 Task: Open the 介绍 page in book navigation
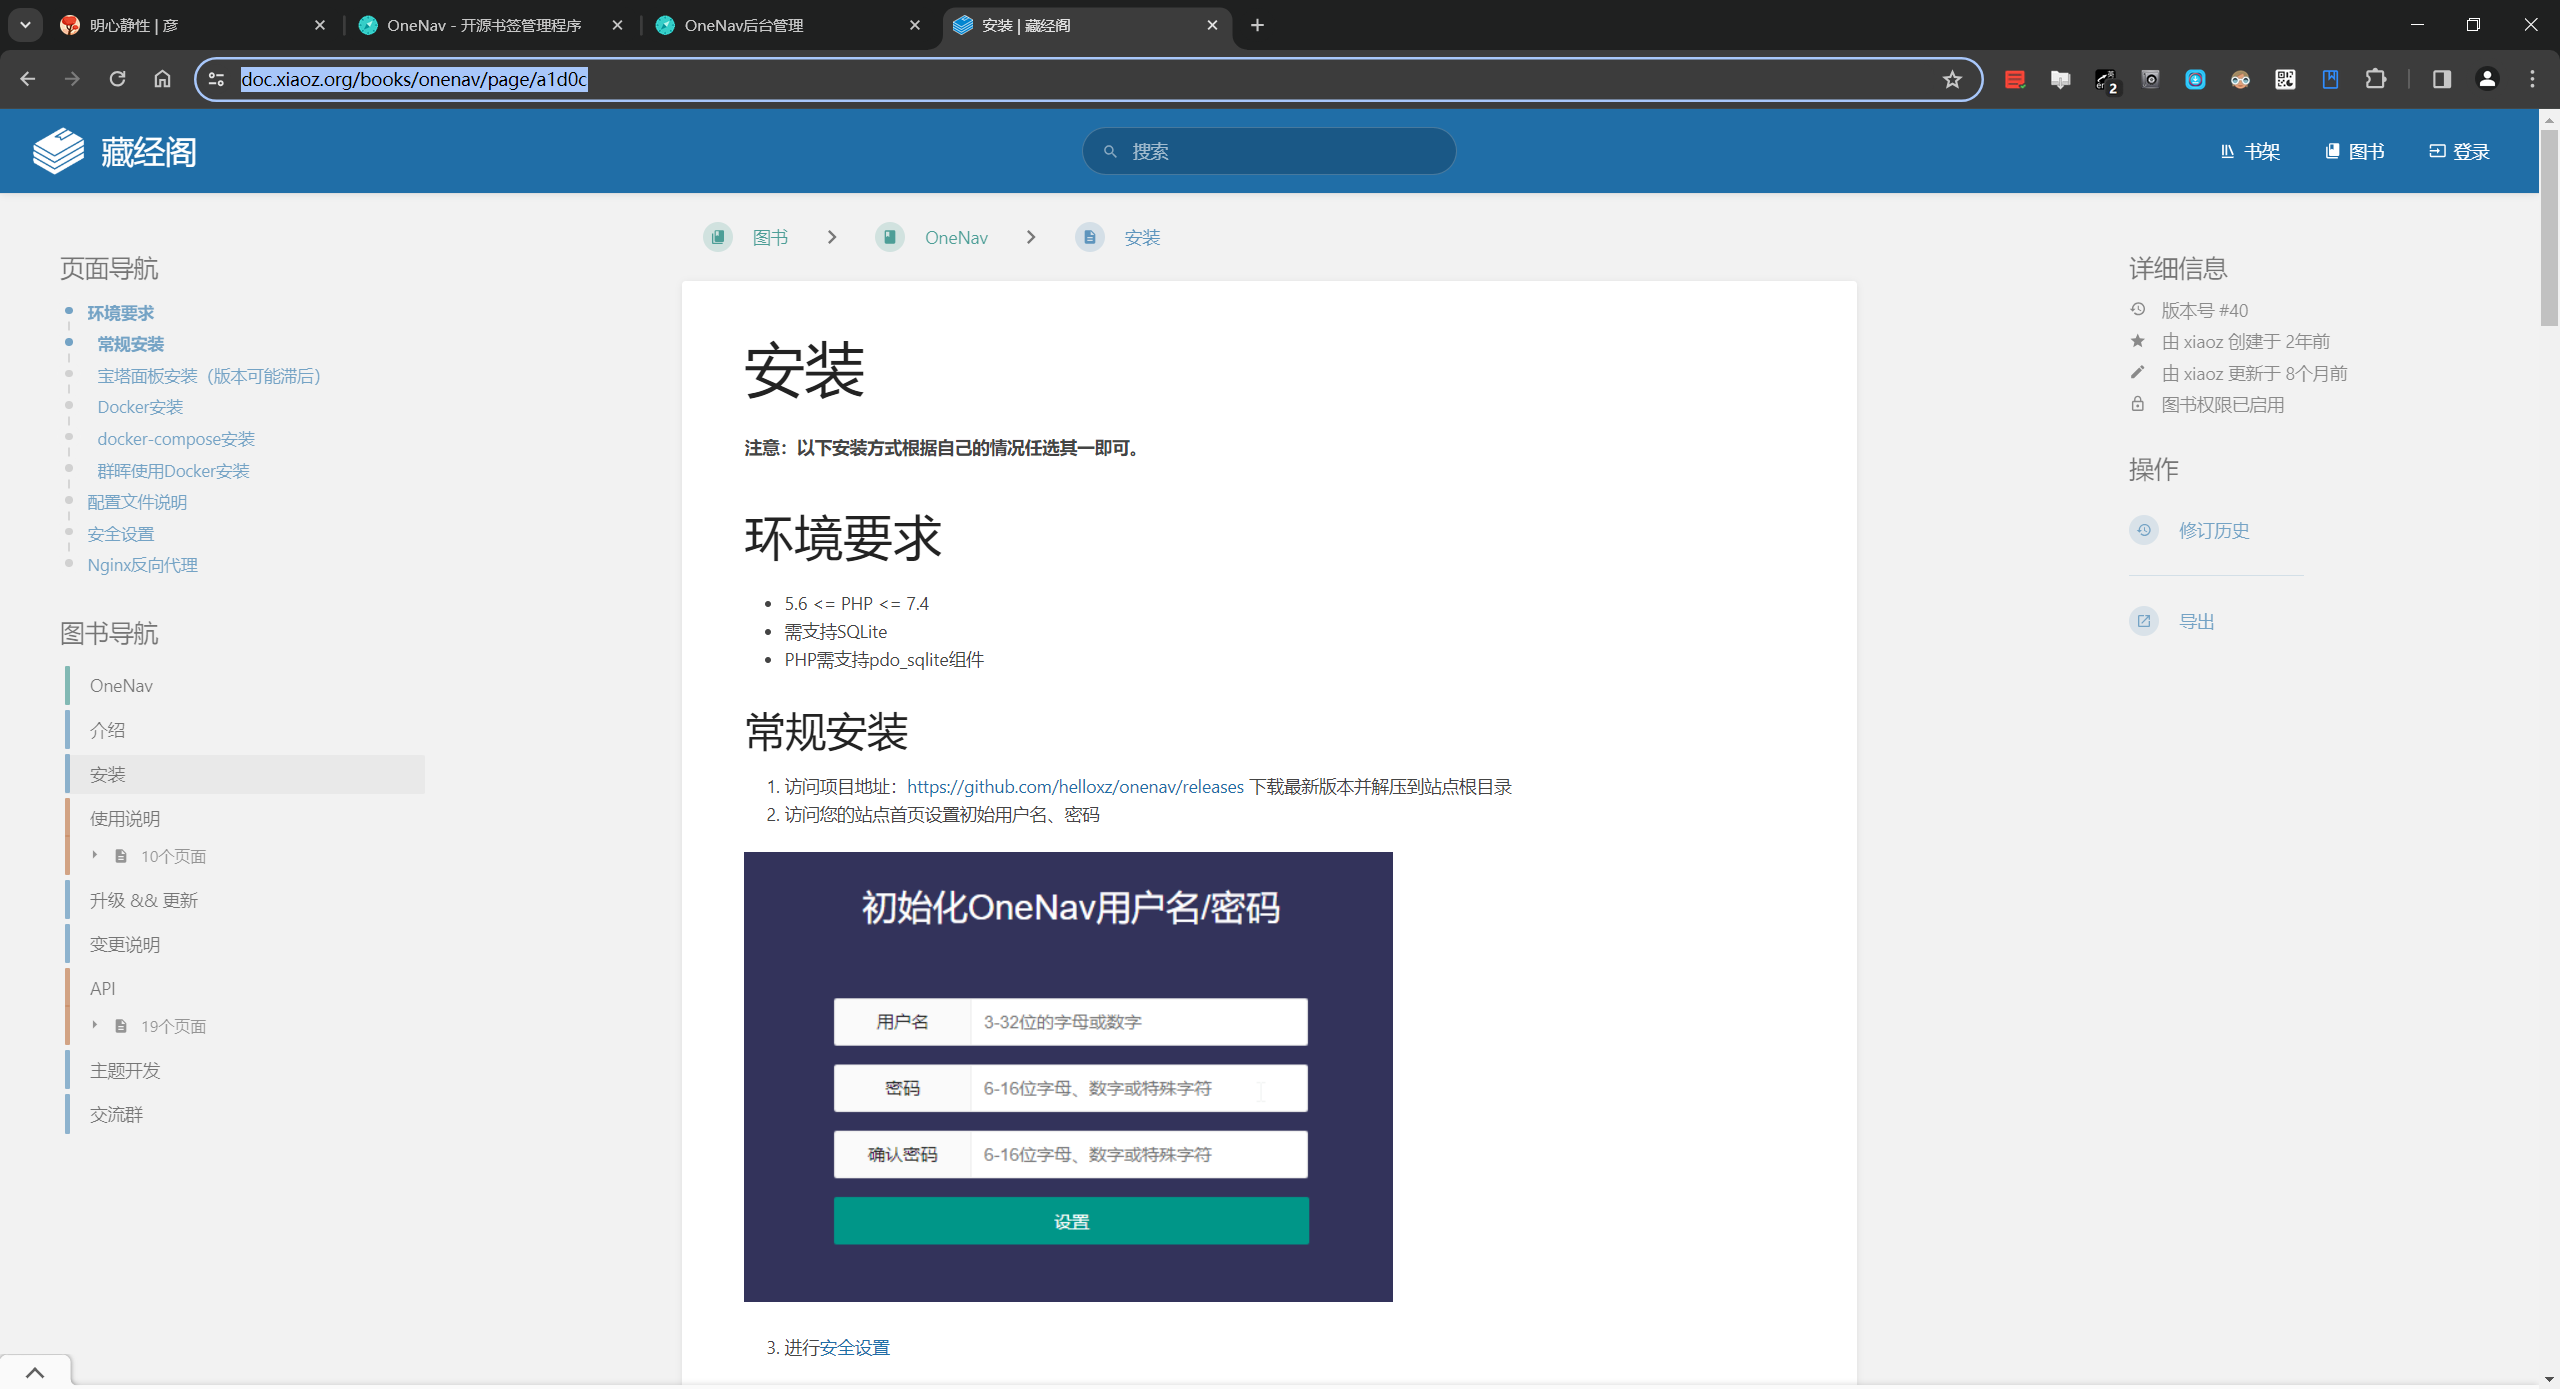click(x=245, y=730)
